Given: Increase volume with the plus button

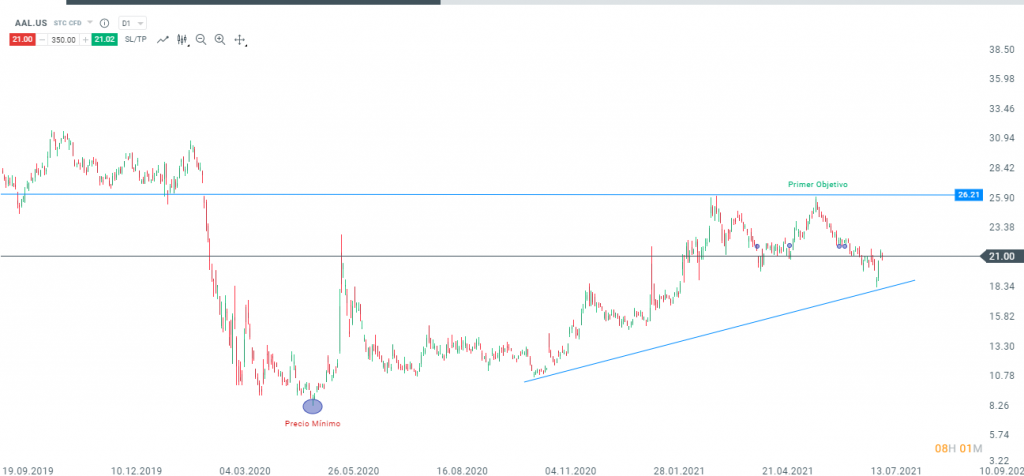Looking at the screenshot, I should (x=85, y=40).
